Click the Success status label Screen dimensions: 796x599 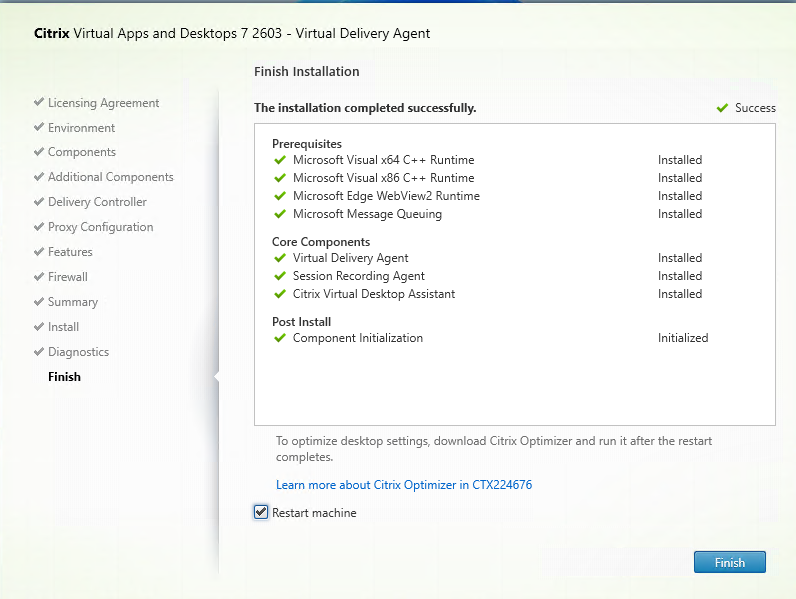click(755, 108)
